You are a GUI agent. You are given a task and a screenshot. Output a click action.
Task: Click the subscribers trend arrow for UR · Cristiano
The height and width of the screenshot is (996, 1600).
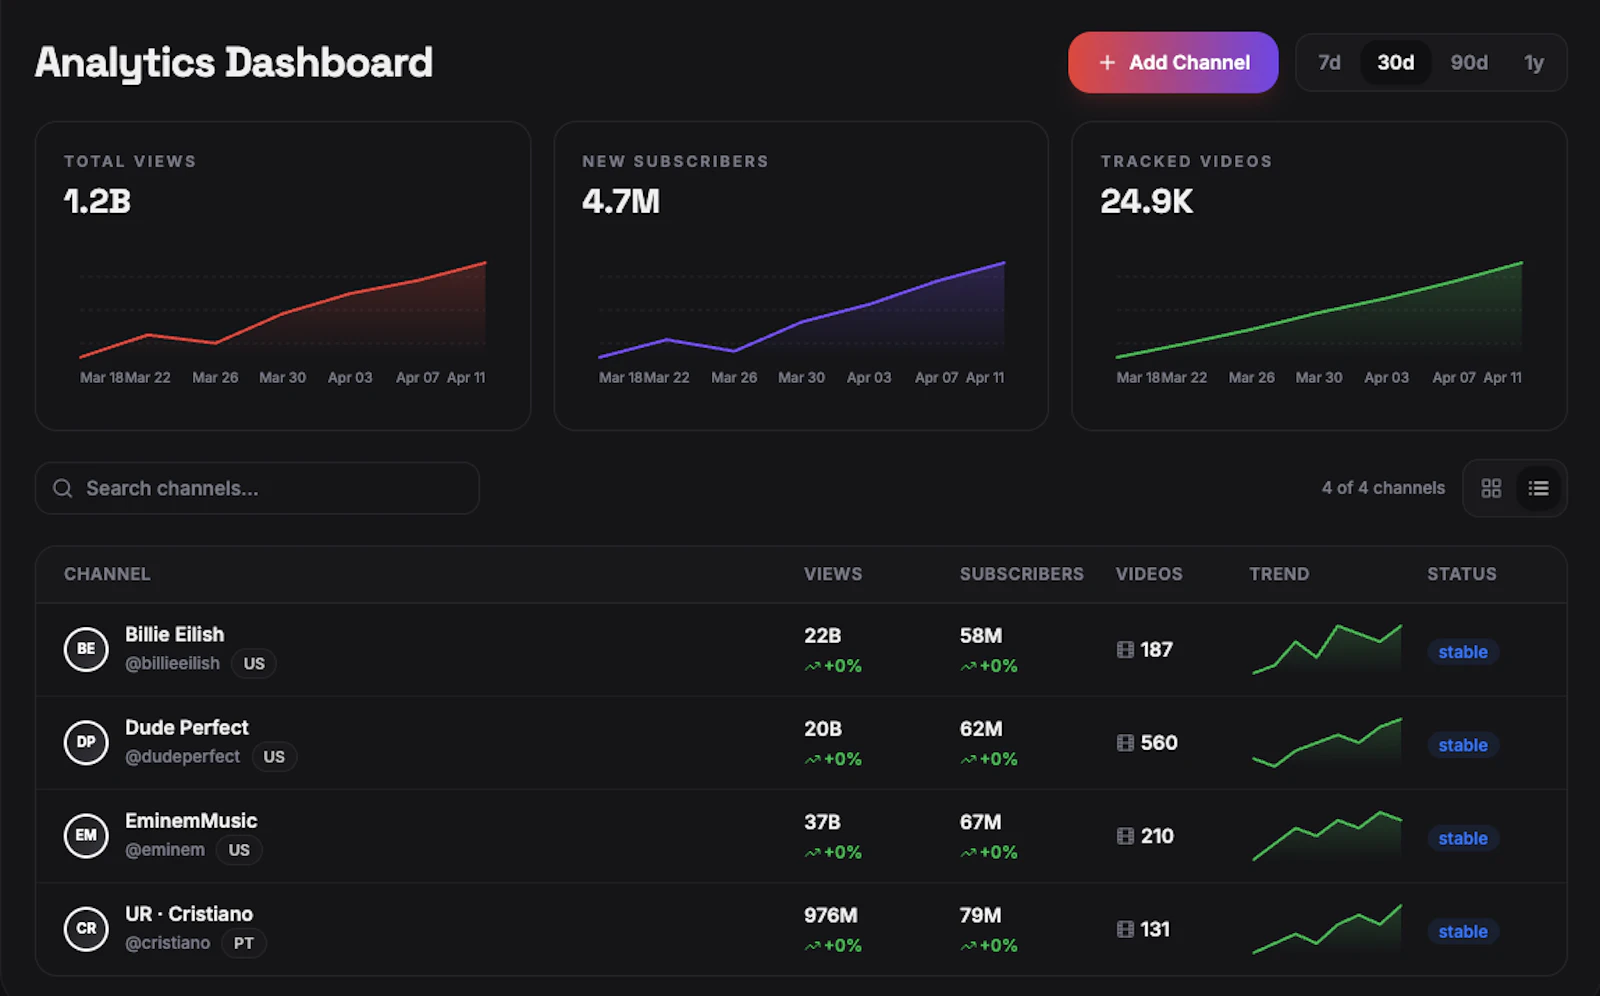(x=968, y=945)
